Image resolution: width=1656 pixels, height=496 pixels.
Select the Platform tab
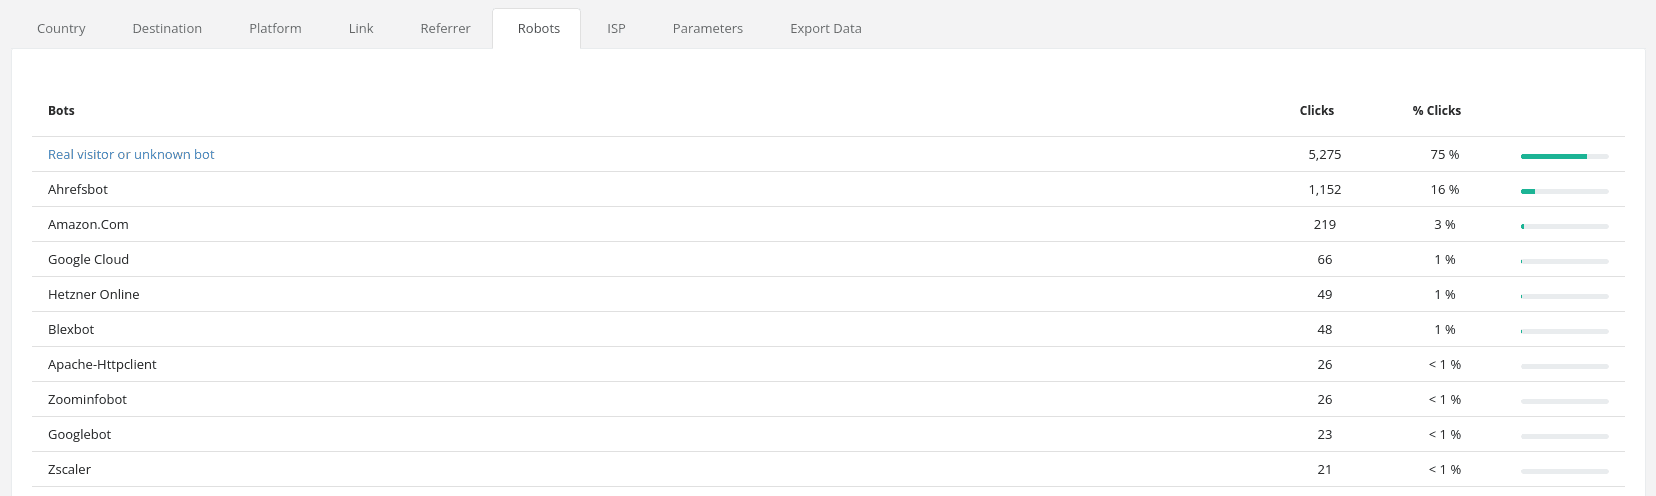tap(275, 28)
